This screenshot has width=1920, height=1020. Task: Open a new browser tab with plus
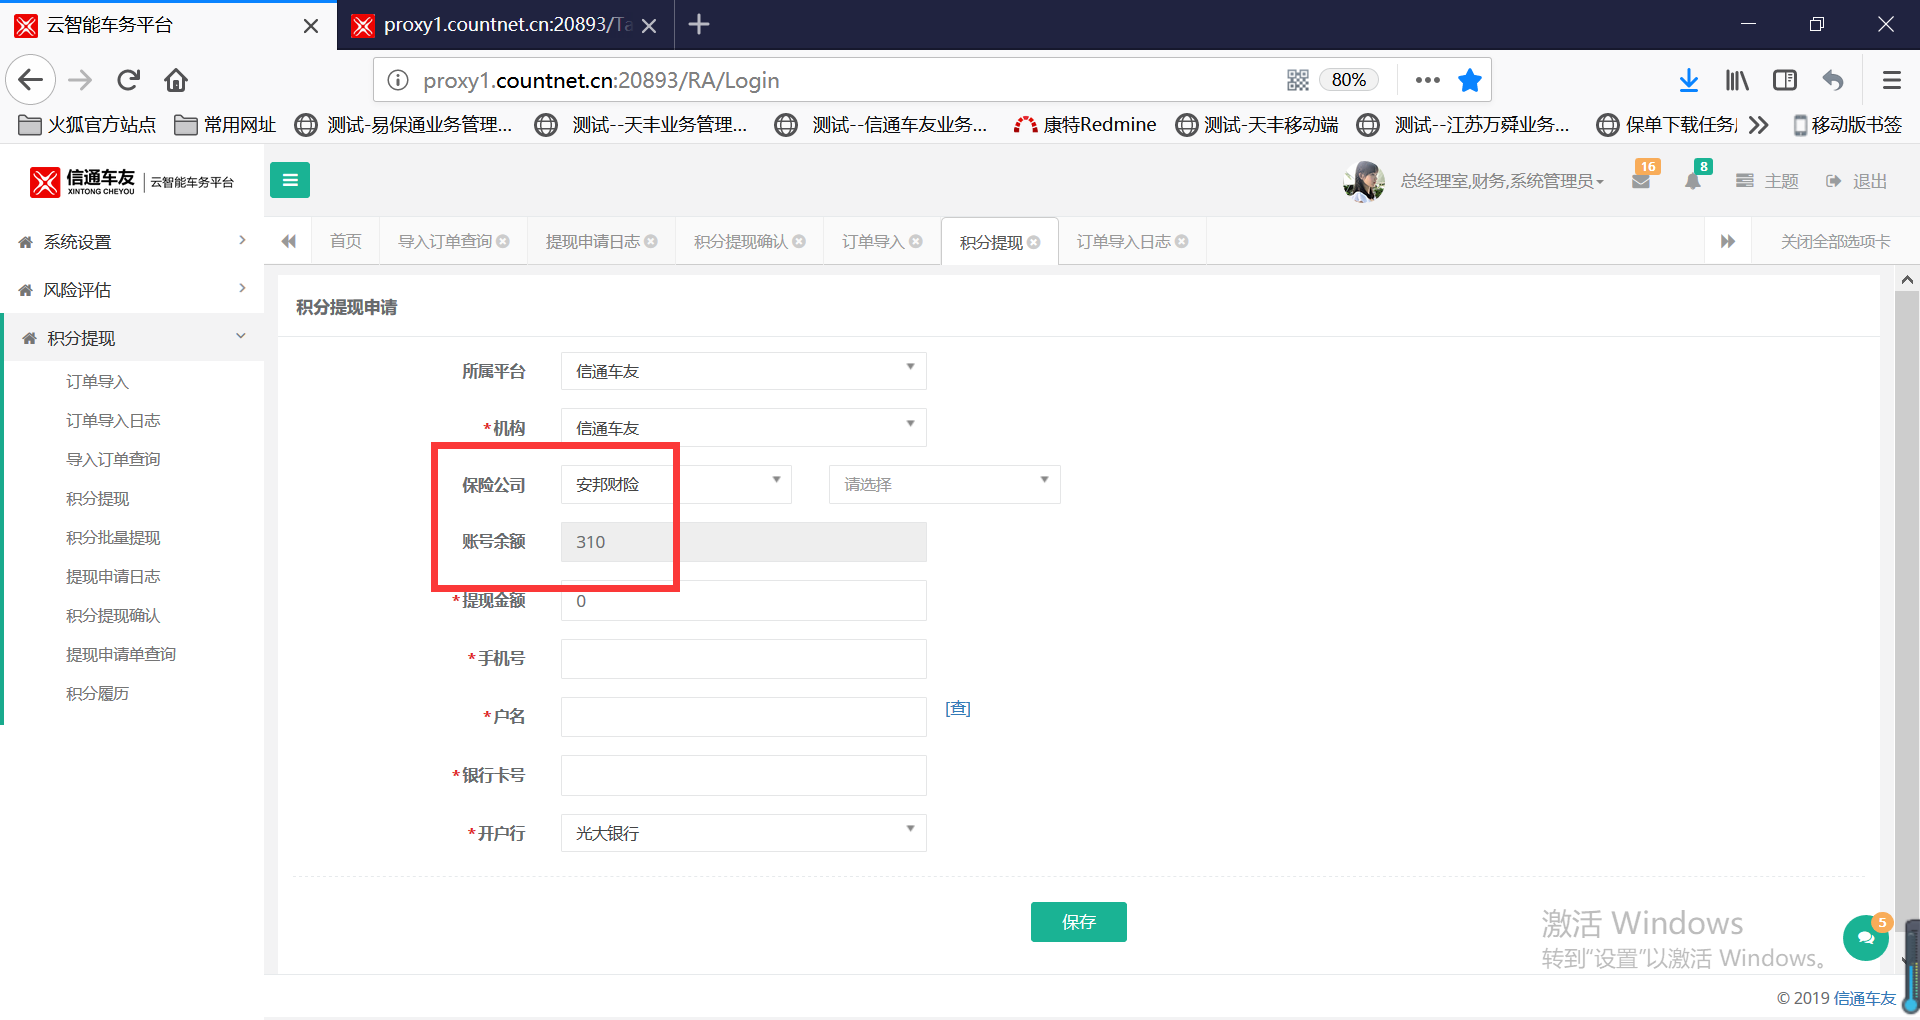tap(699, 24)
